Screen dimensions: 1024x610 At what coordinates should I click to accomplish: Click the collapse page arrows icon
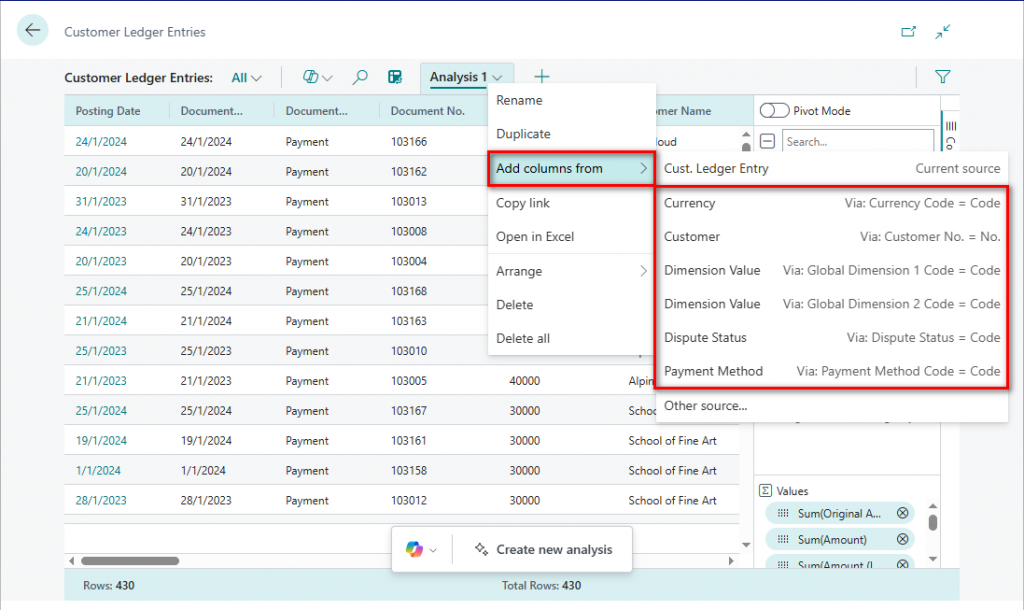point(942,32)
